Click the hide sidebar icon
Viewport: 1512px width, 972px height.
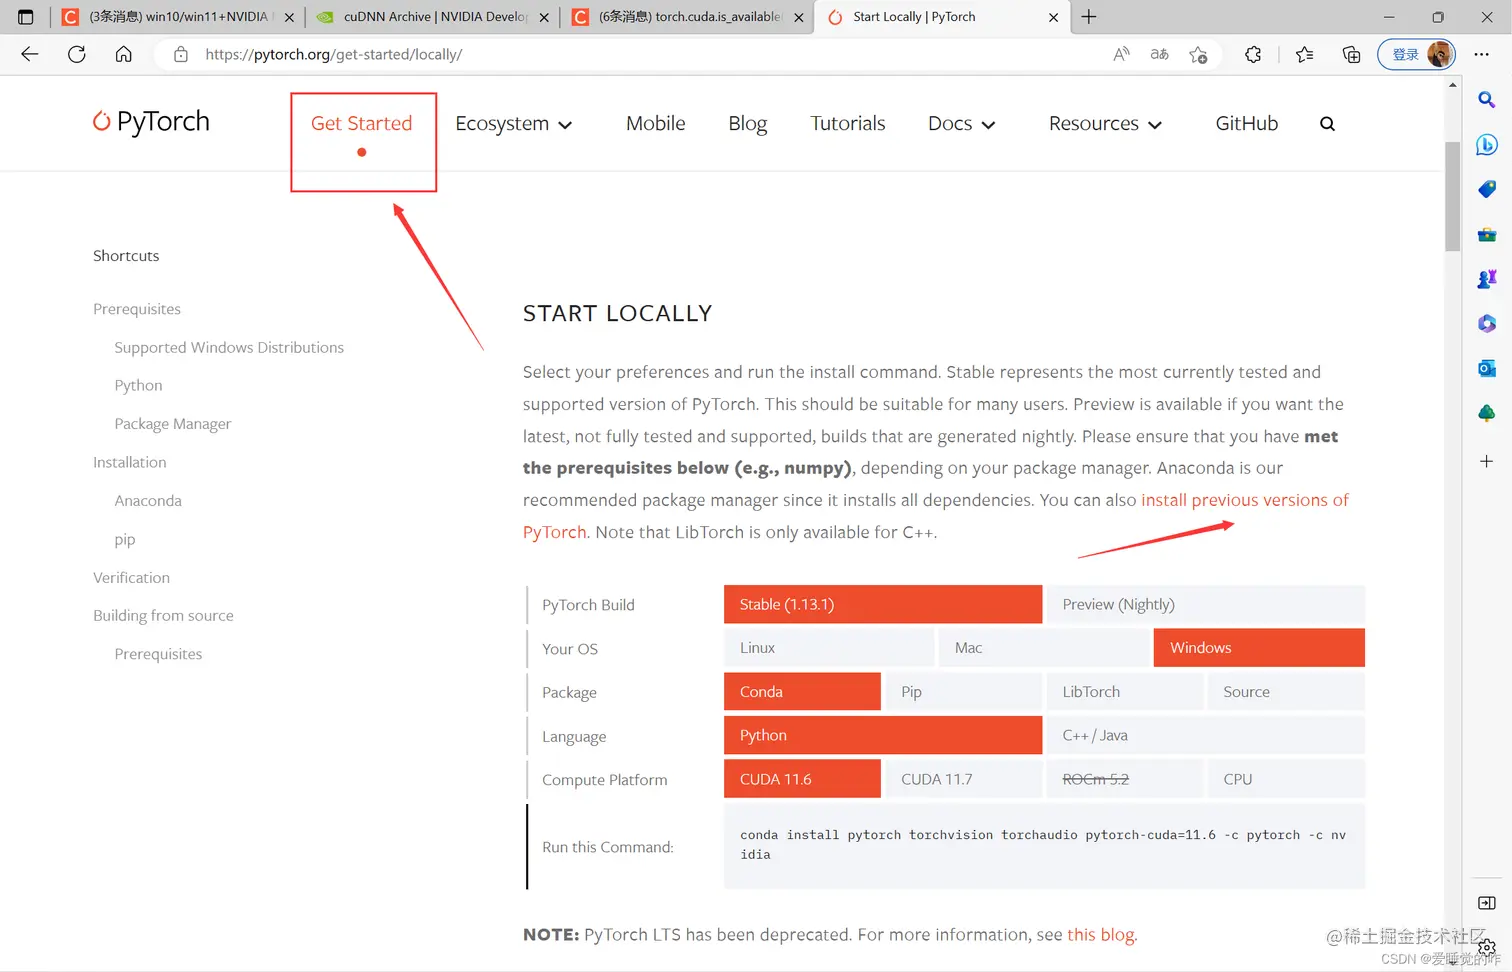click(1487, 903)
